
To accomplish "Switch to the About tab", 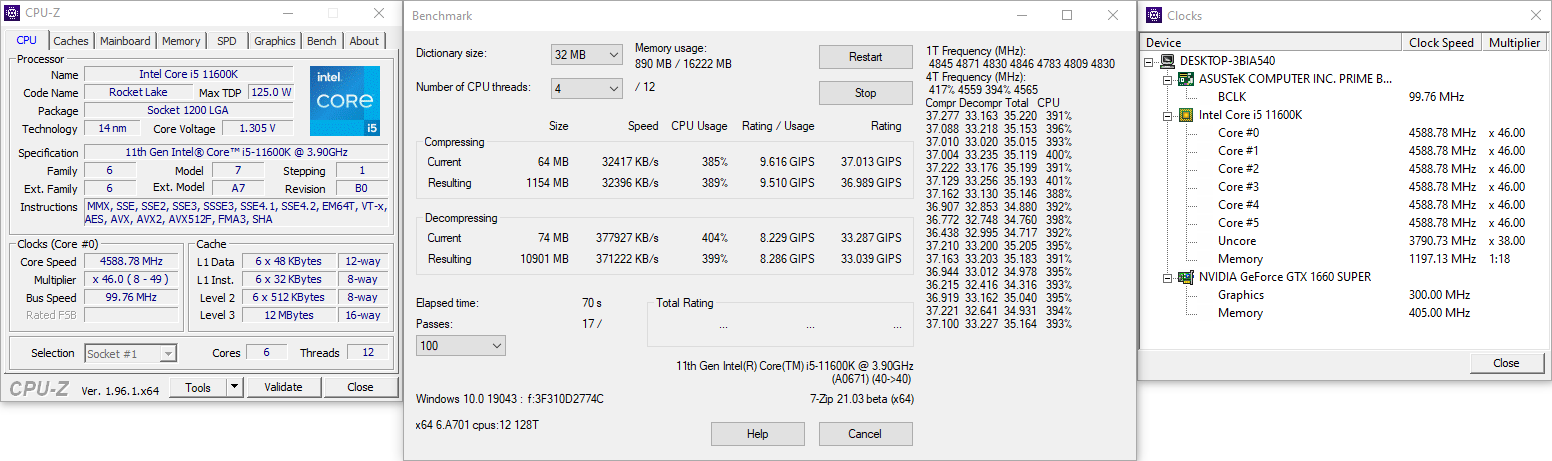I will coord(364,41).
